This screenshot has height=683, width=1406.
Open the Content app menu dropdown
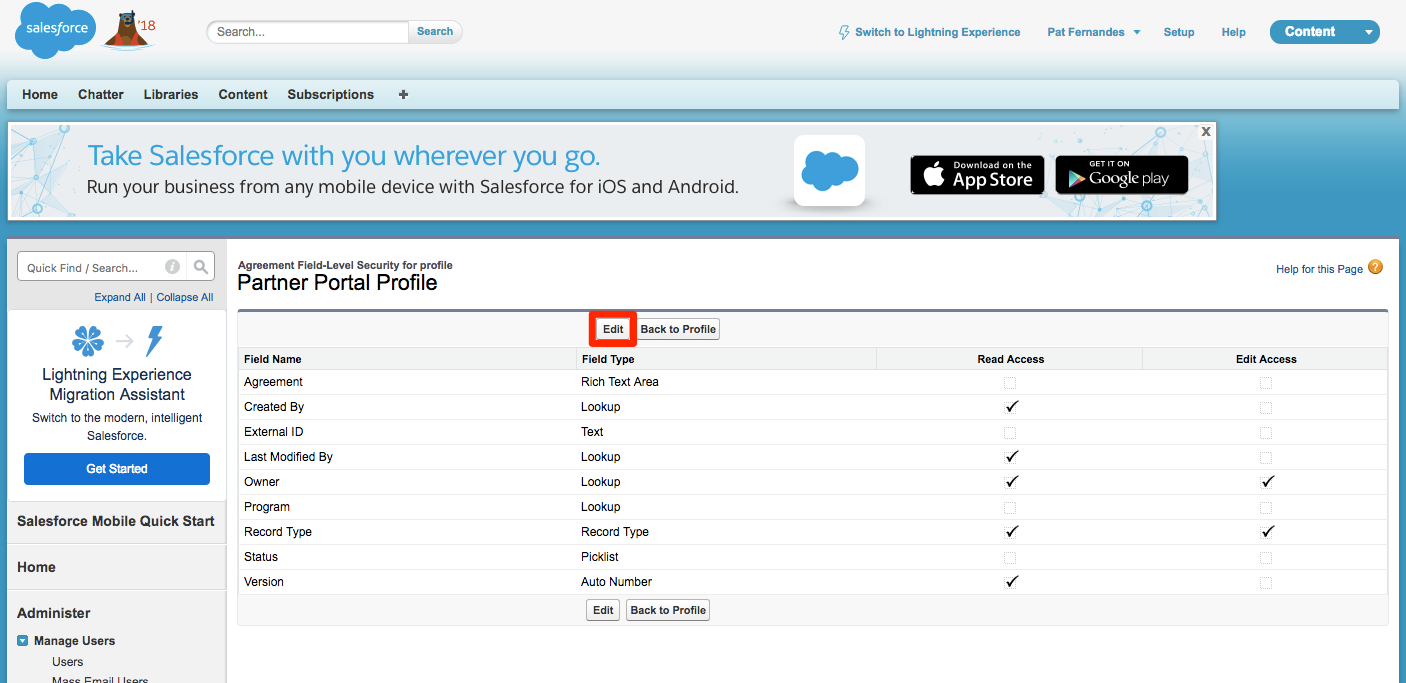(1324, 32)
